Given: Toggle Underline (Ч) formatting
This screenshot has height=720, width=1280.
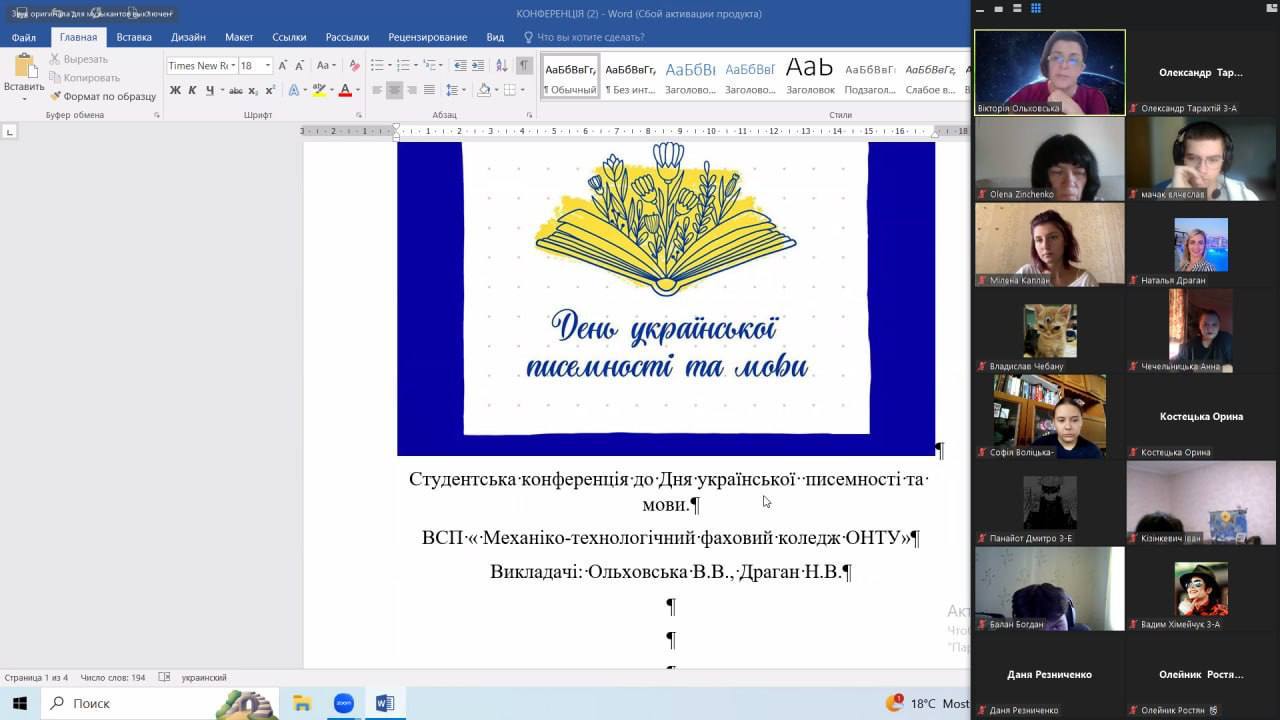Looking at the screenshot, I should click(x=209, y=90).
